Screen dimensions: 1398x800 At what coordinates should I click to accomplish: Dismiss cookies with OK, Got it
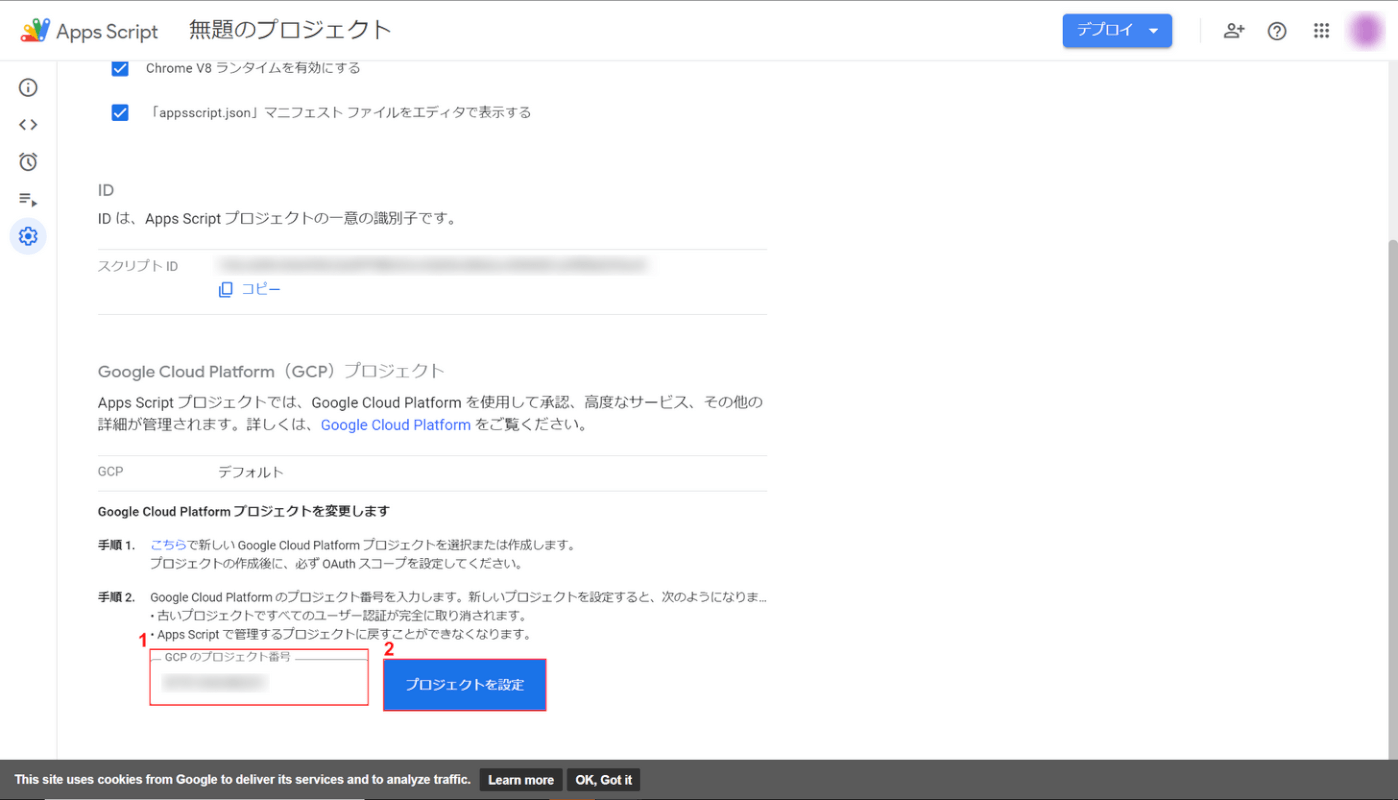coord(603,780)
